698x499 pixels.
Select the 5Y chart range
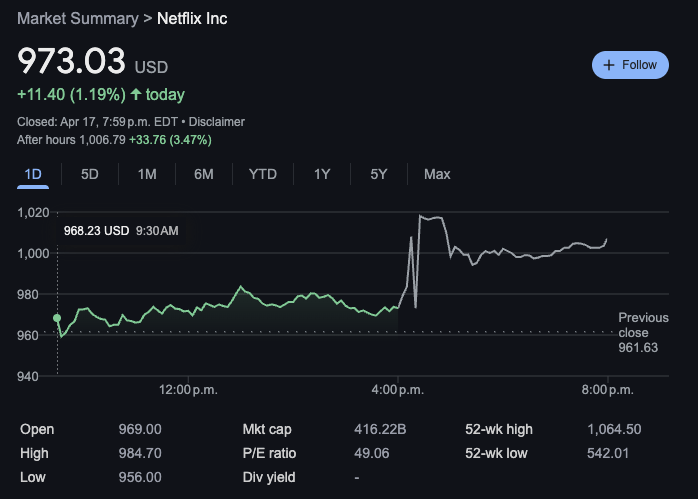(379, 174)
